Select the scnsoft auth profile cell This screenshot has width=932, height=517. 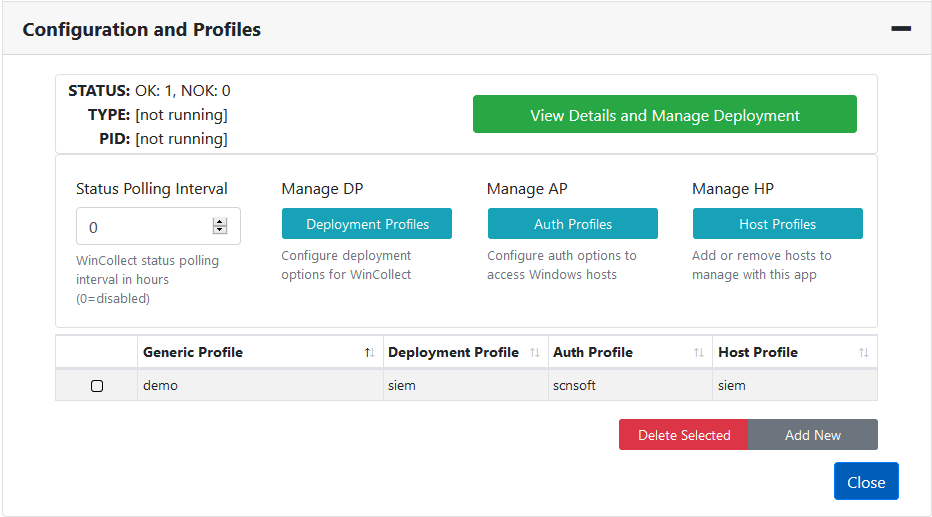click(x=575, y=386)
